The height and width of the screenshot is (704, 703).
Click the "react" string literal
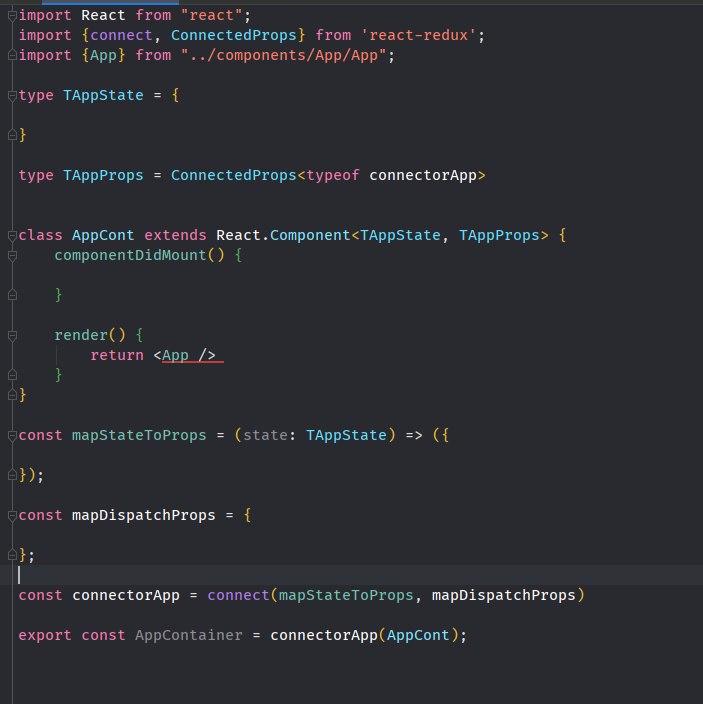[x=211, y=15]
